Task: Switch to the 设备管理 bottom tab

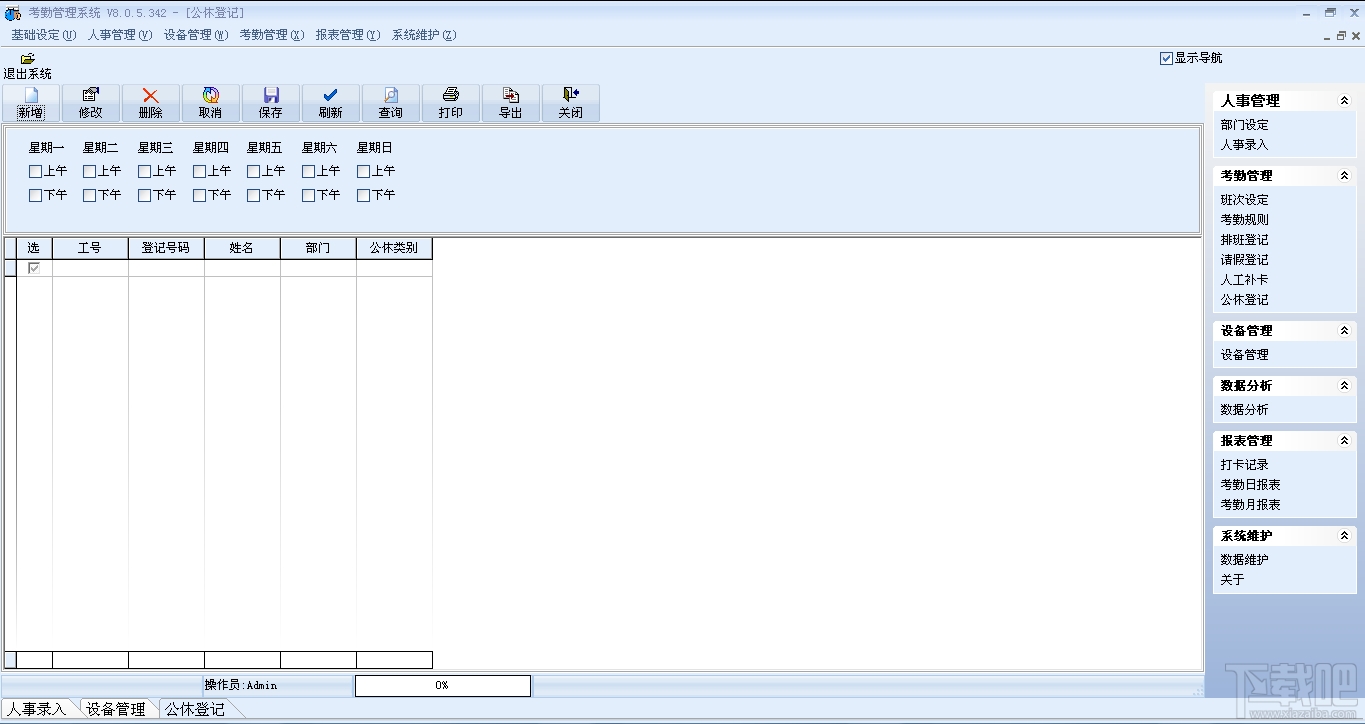Action: pyautogui.click(x=116, y=709)
